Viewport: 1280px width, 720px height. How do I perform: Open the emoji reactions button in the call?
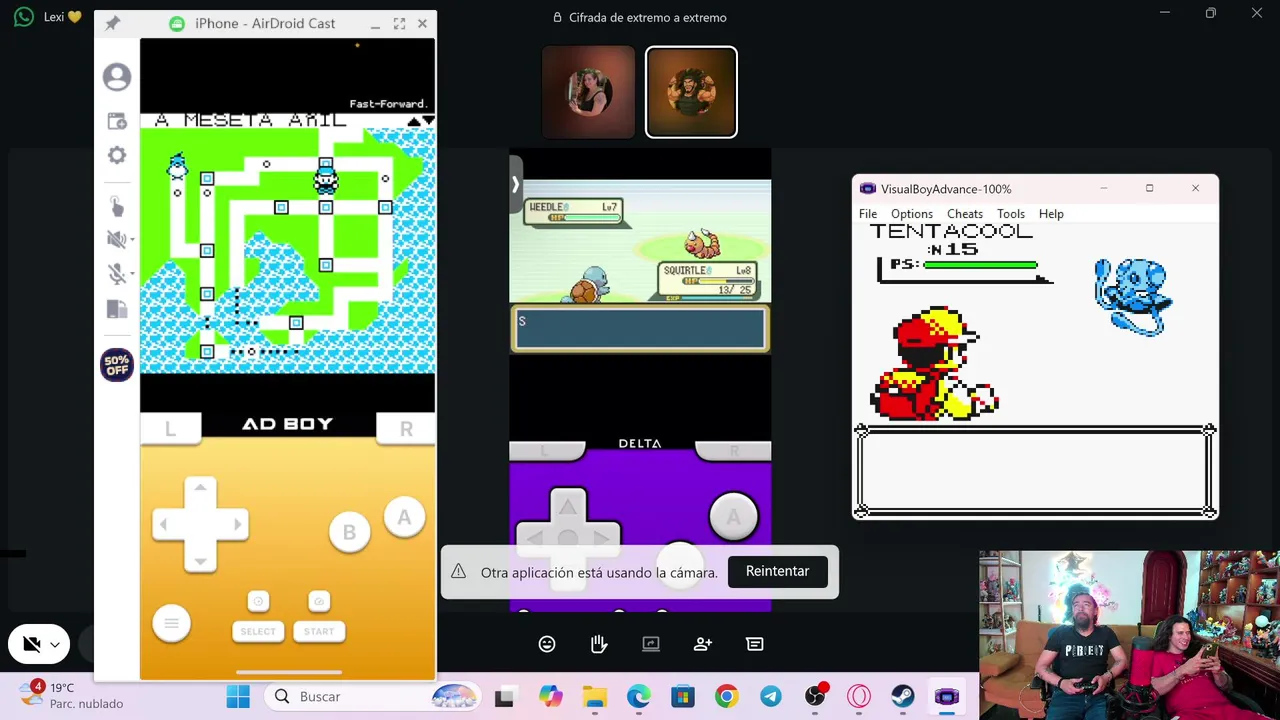coord(547,644)
